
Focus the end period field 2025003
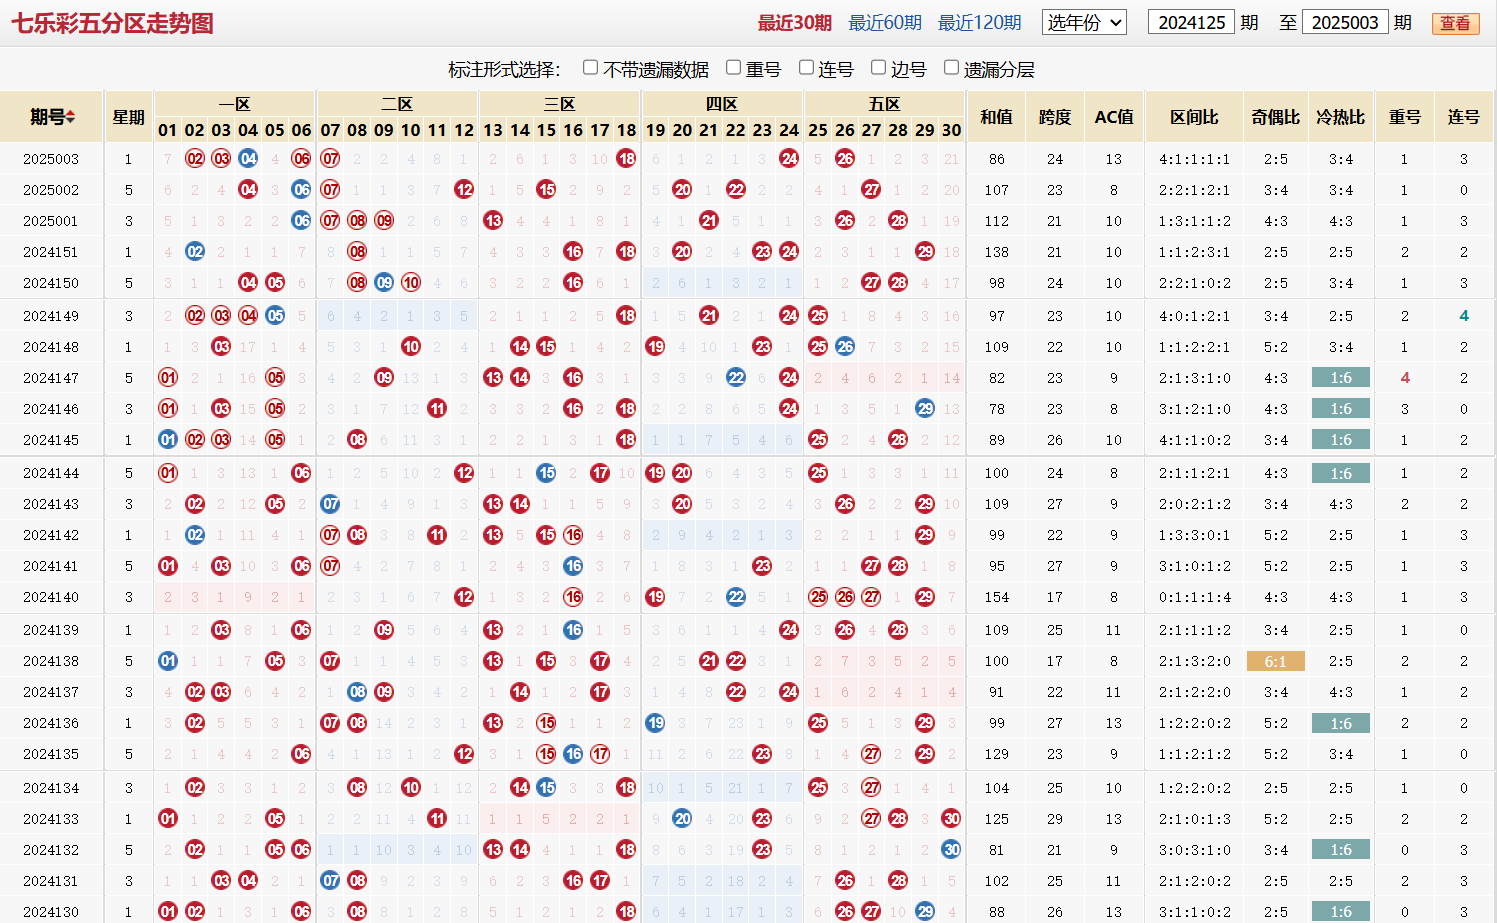pyautogui.click(x=1345, y=22)
